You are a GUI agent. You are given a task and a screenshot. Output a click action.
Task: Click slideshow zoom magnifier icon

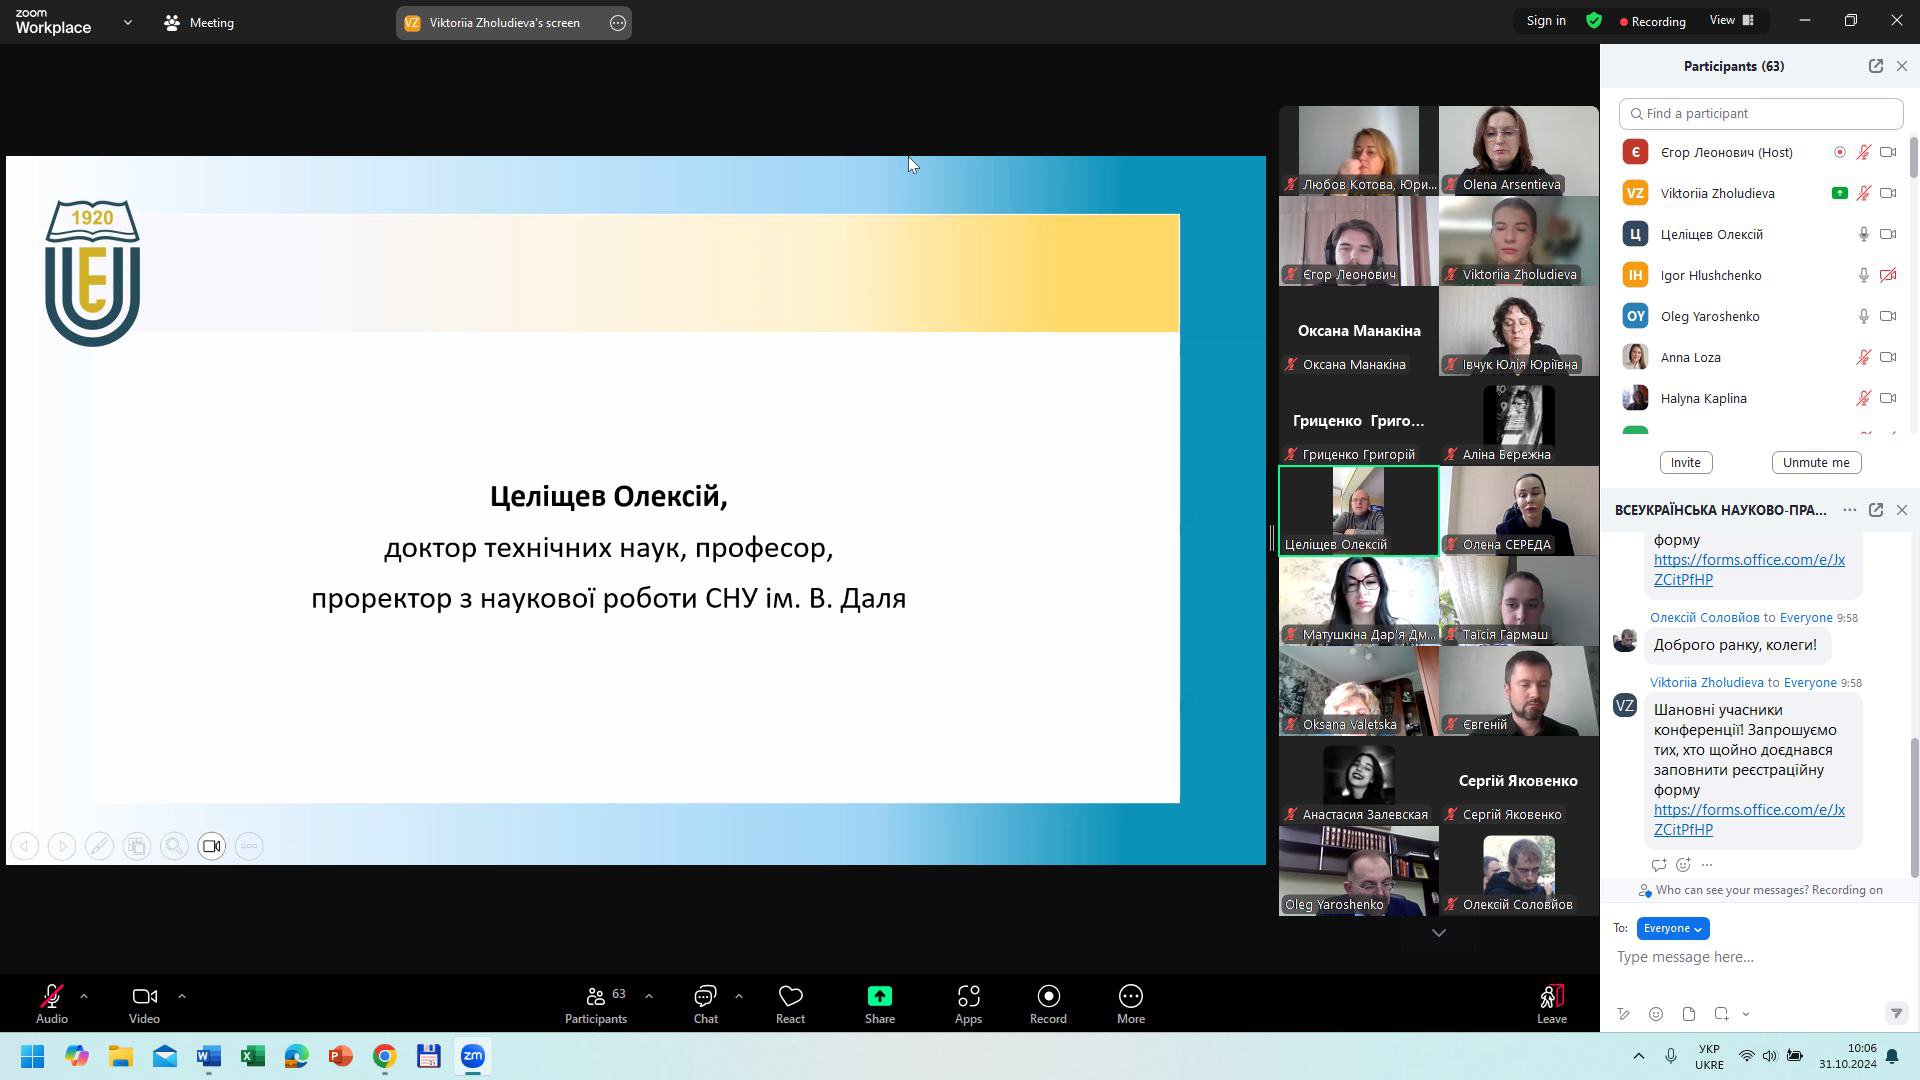[174, 846]
